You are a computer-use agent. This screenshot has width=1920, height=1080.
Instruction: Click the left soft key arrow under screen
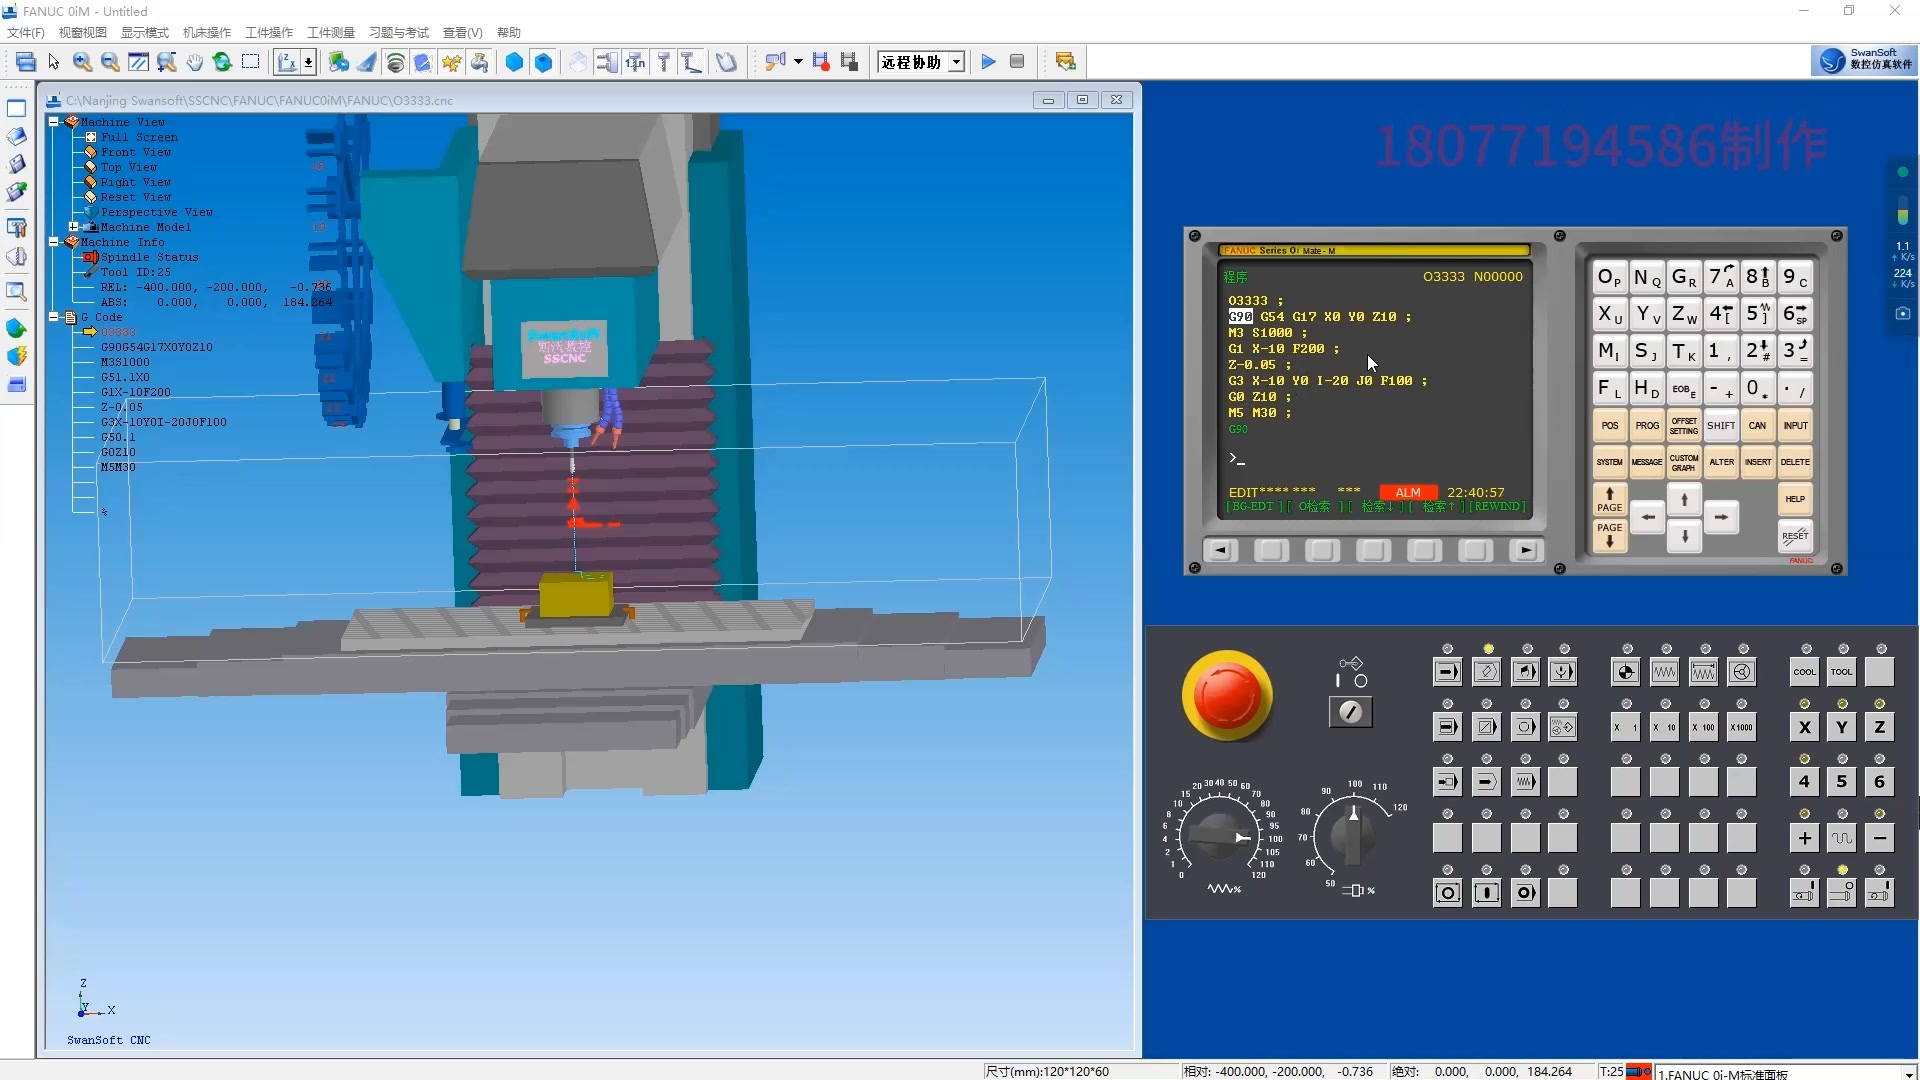click(x=1220, y=550)
